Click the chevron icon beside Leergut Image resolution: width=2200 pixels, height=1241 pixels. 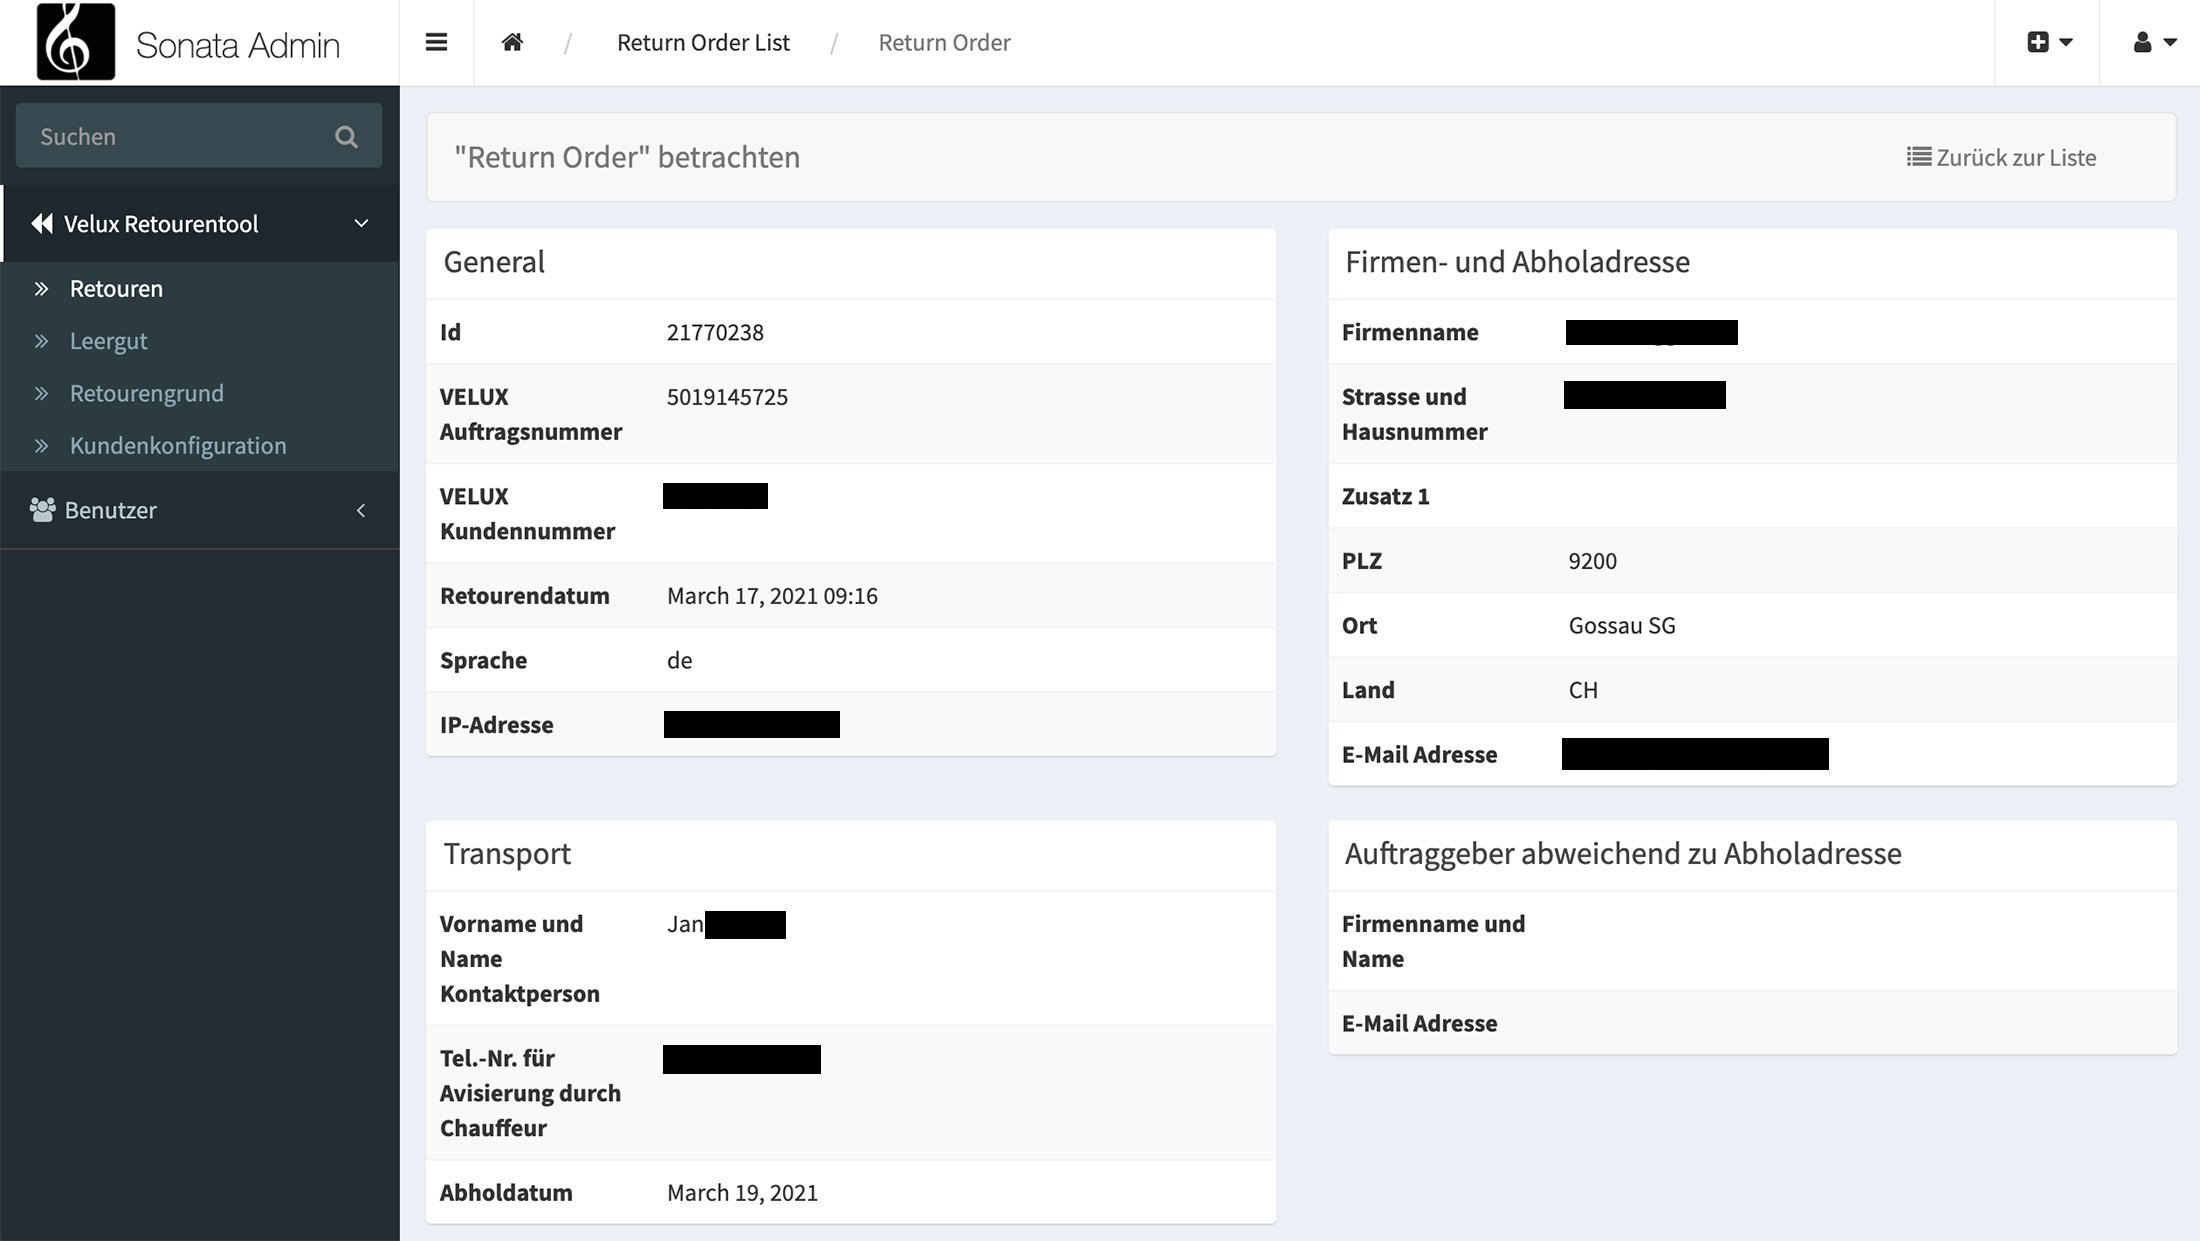pyautogui.click(x=41, y=341)
